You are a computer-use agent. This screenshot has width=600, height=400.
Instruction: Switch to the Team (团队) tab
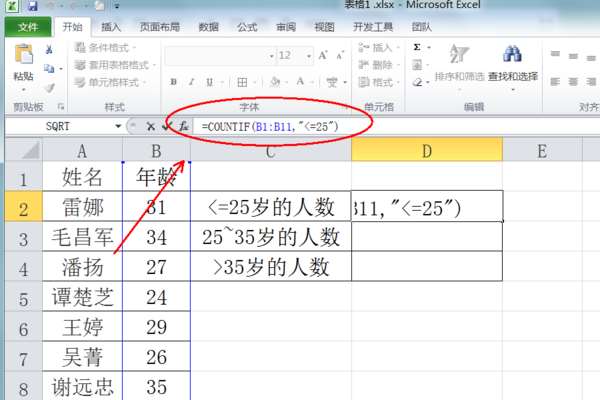pos(422,27)
